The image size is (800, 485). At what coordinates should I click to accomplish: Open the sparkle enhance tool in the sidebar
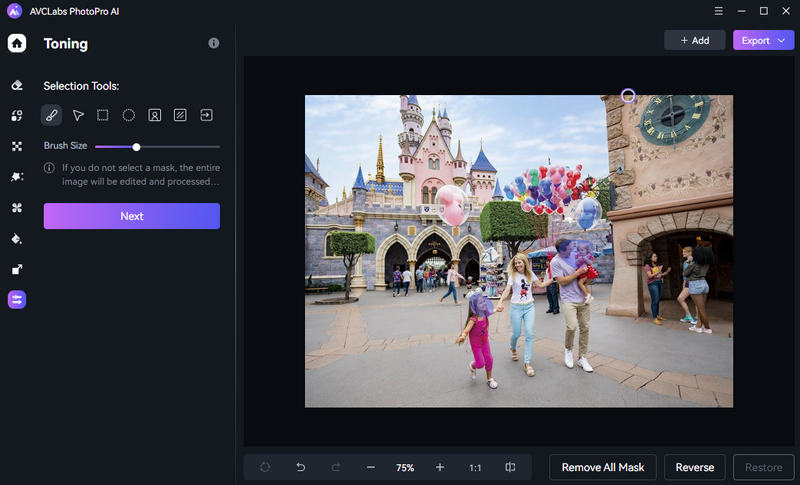pyautogui.click(x=17, y=177)
